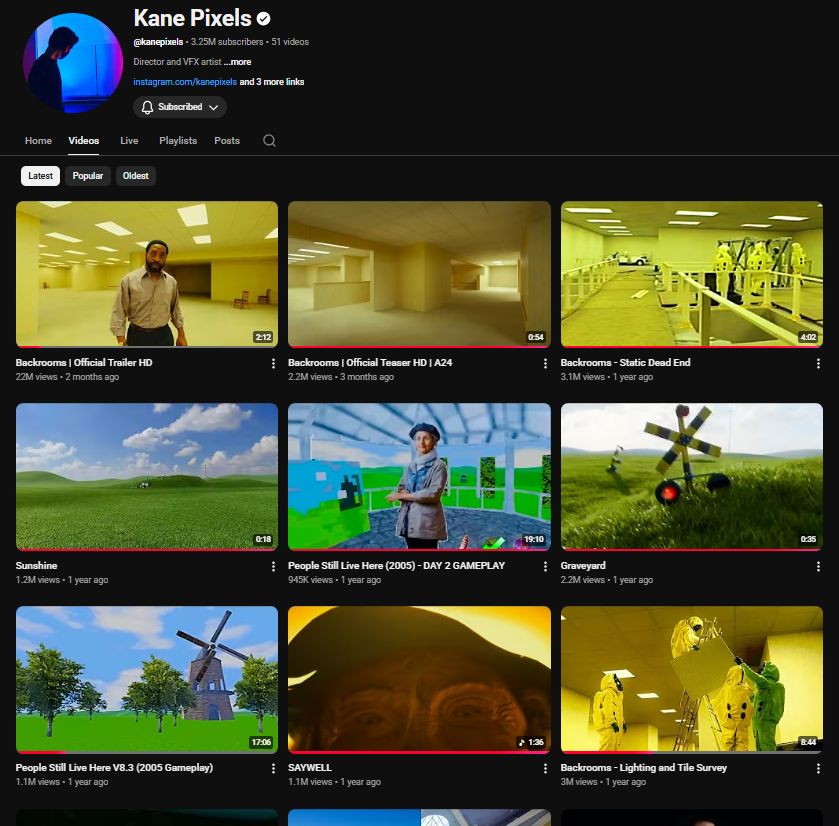Image resolution: width=839 pixels, height=826 pixels.
Task: Open title Backrooms - Lighting and Tile Survey
Action: [x=644, y=768]
